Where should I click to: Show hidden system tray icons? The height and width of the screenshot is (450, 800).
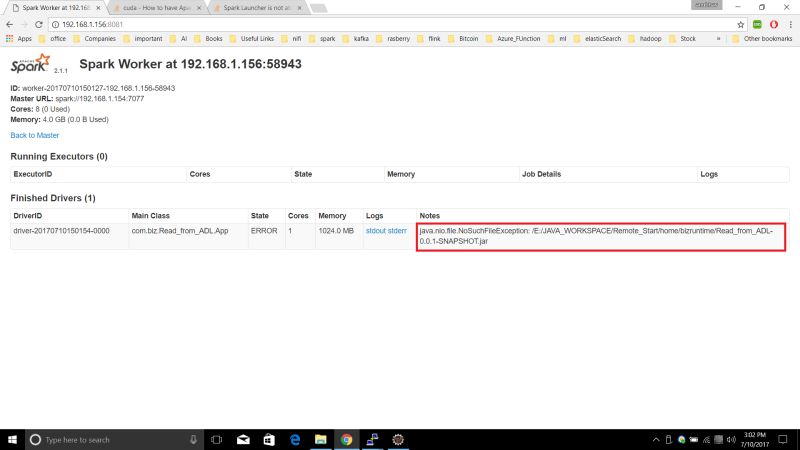coord(656,440)
